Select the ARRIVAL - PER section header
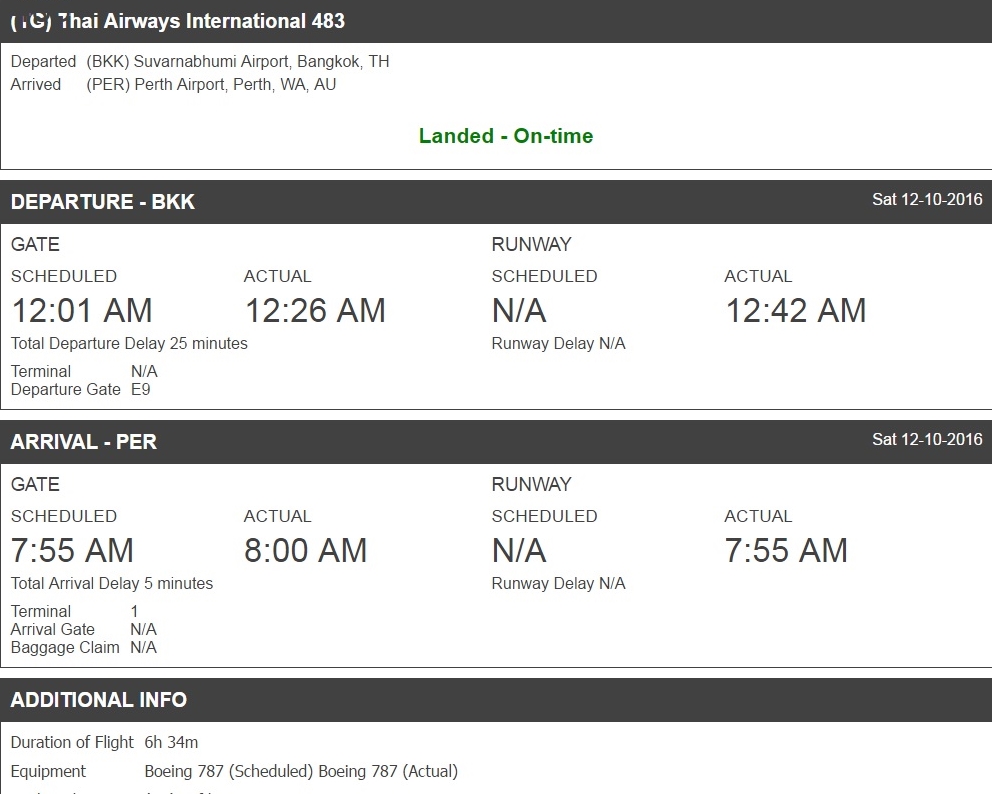Screen dimensions: 992x794 [84, 442]
